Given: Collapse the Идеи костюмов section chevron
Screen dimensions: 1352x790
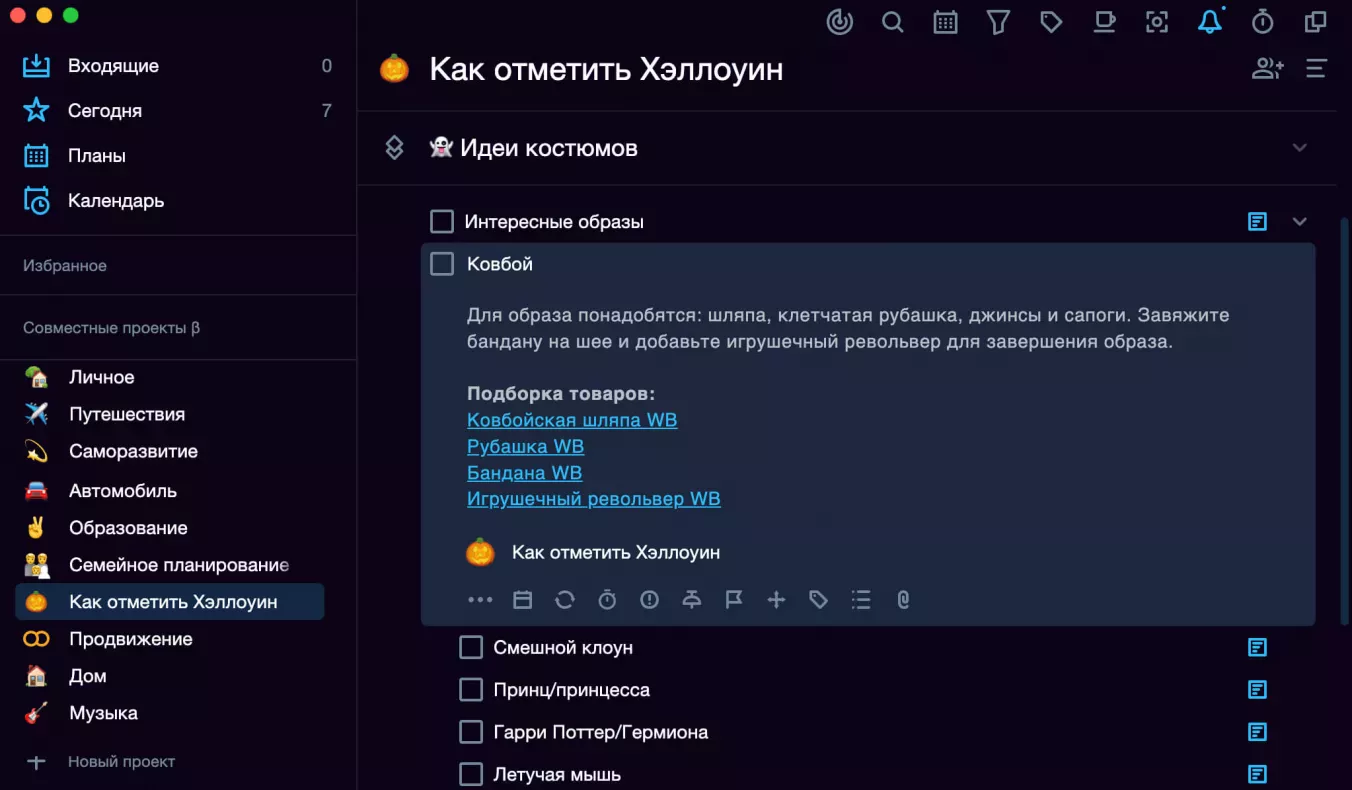Looking at the screenshot, I should click(1300, 148).
